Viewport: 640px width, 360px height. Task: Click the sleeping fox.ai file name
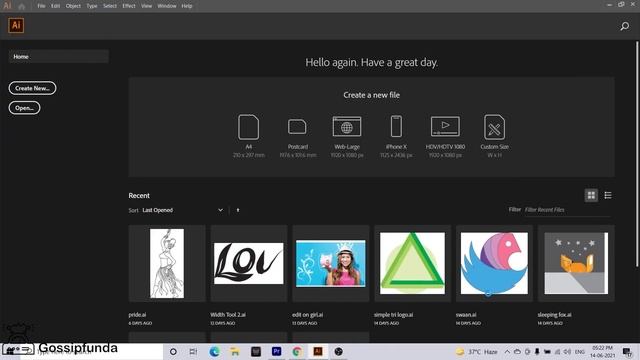click(x=554, y=315)
